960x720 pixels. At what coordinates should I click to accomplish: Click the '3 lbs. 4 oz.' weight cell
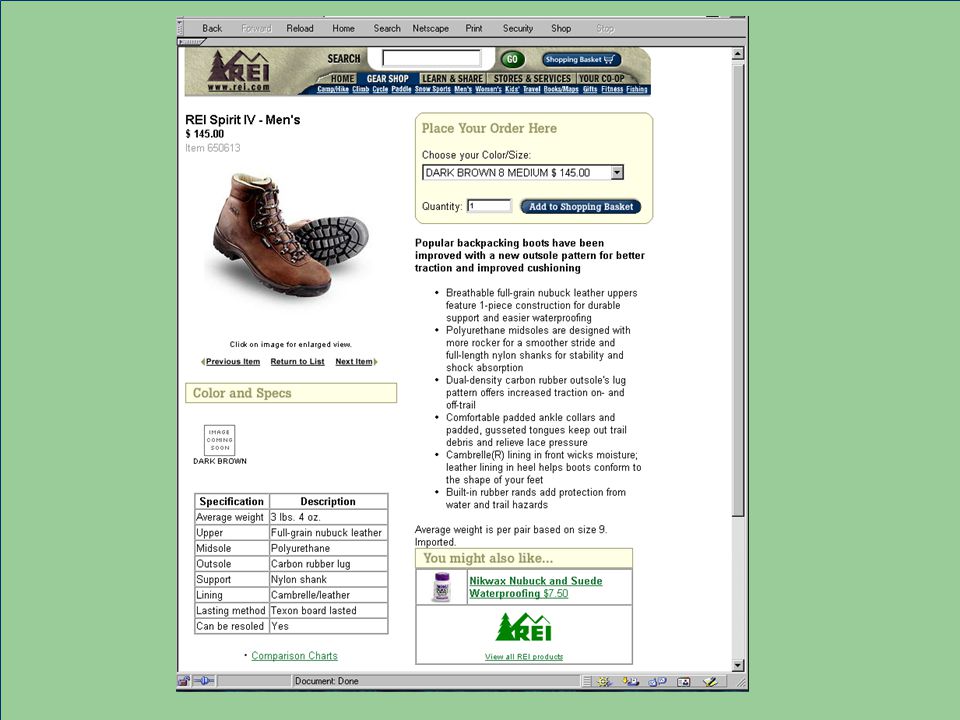click(328, 517)
